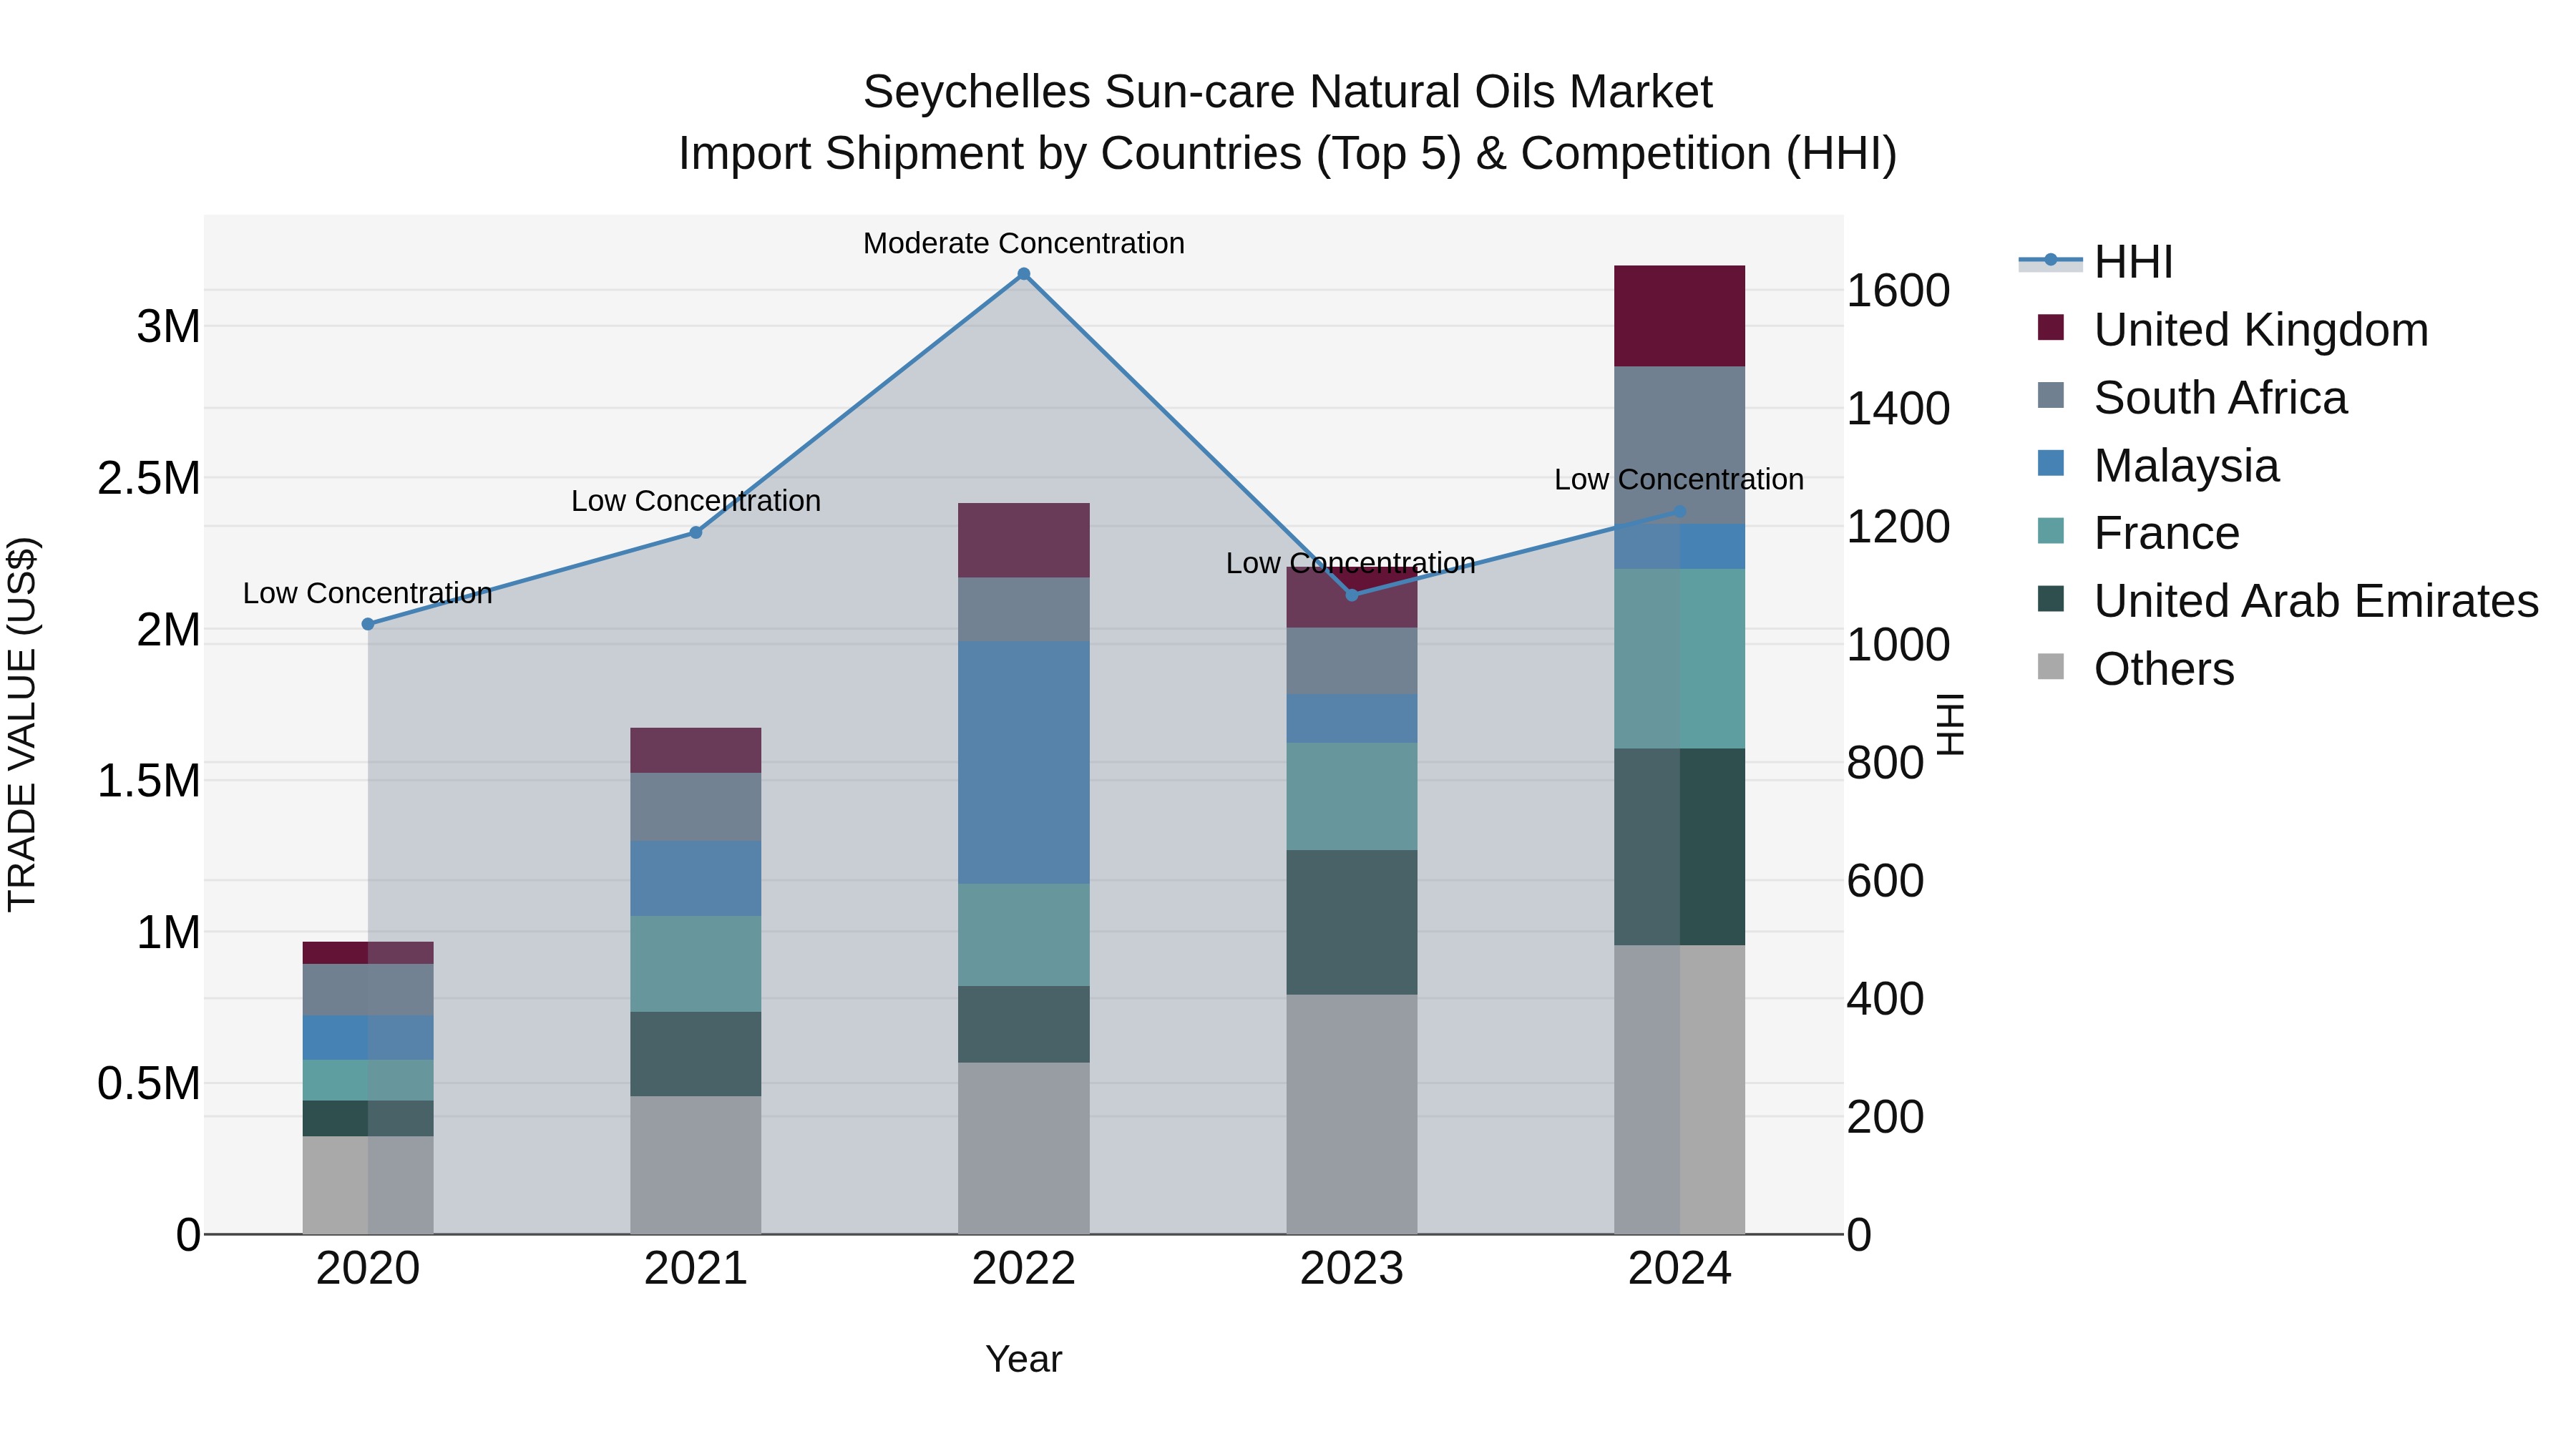This screenshot has height=1449, width=2576.
Task: Click the France teal legend swatch
Action: (x=2050, y=530)
